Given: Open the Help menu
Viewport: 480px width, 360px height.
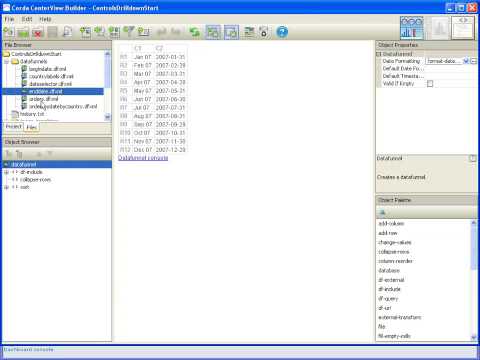Looking at the screenshot, I should click(x=45, y=19).
